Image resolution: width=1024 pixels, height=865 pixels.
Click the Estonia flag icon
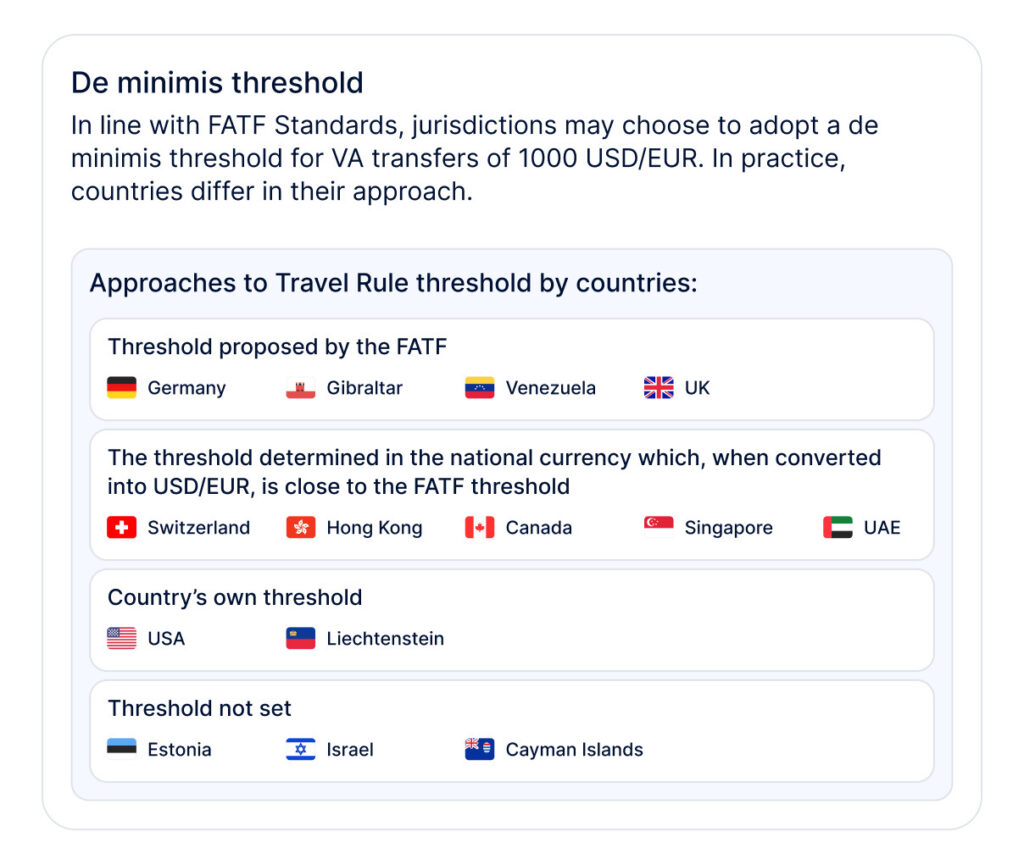click(x=121, y=749)
